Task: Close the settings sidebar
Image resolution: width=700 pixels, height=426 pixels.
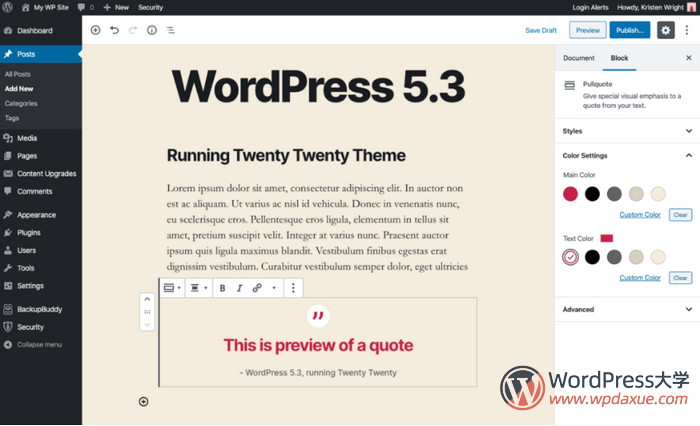Action: [689, 58]
